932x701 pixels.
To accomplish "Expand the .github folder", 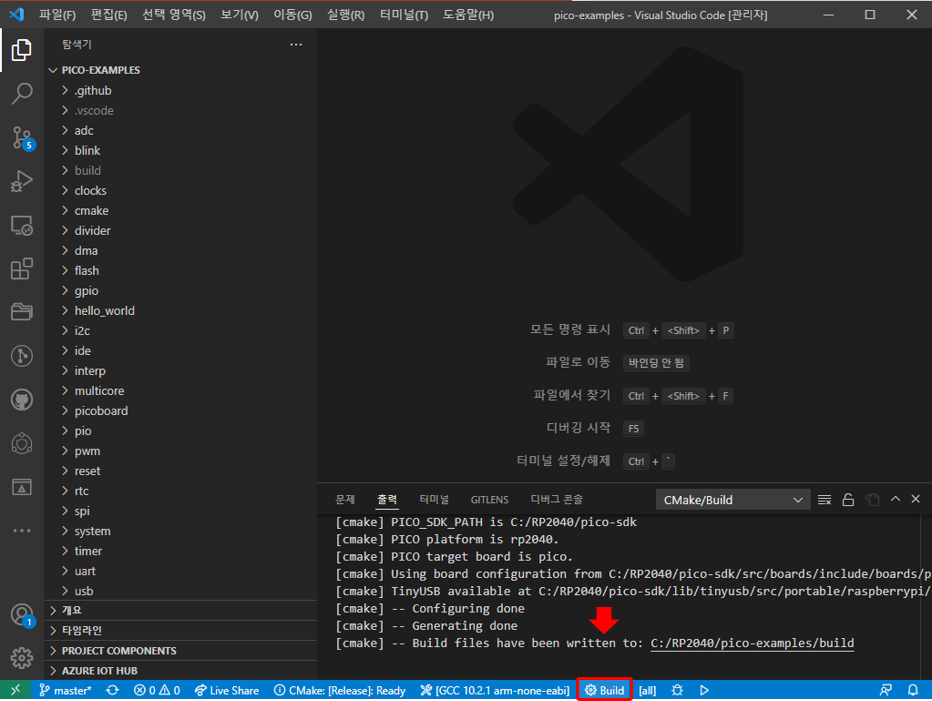I will tap(181, 90).
